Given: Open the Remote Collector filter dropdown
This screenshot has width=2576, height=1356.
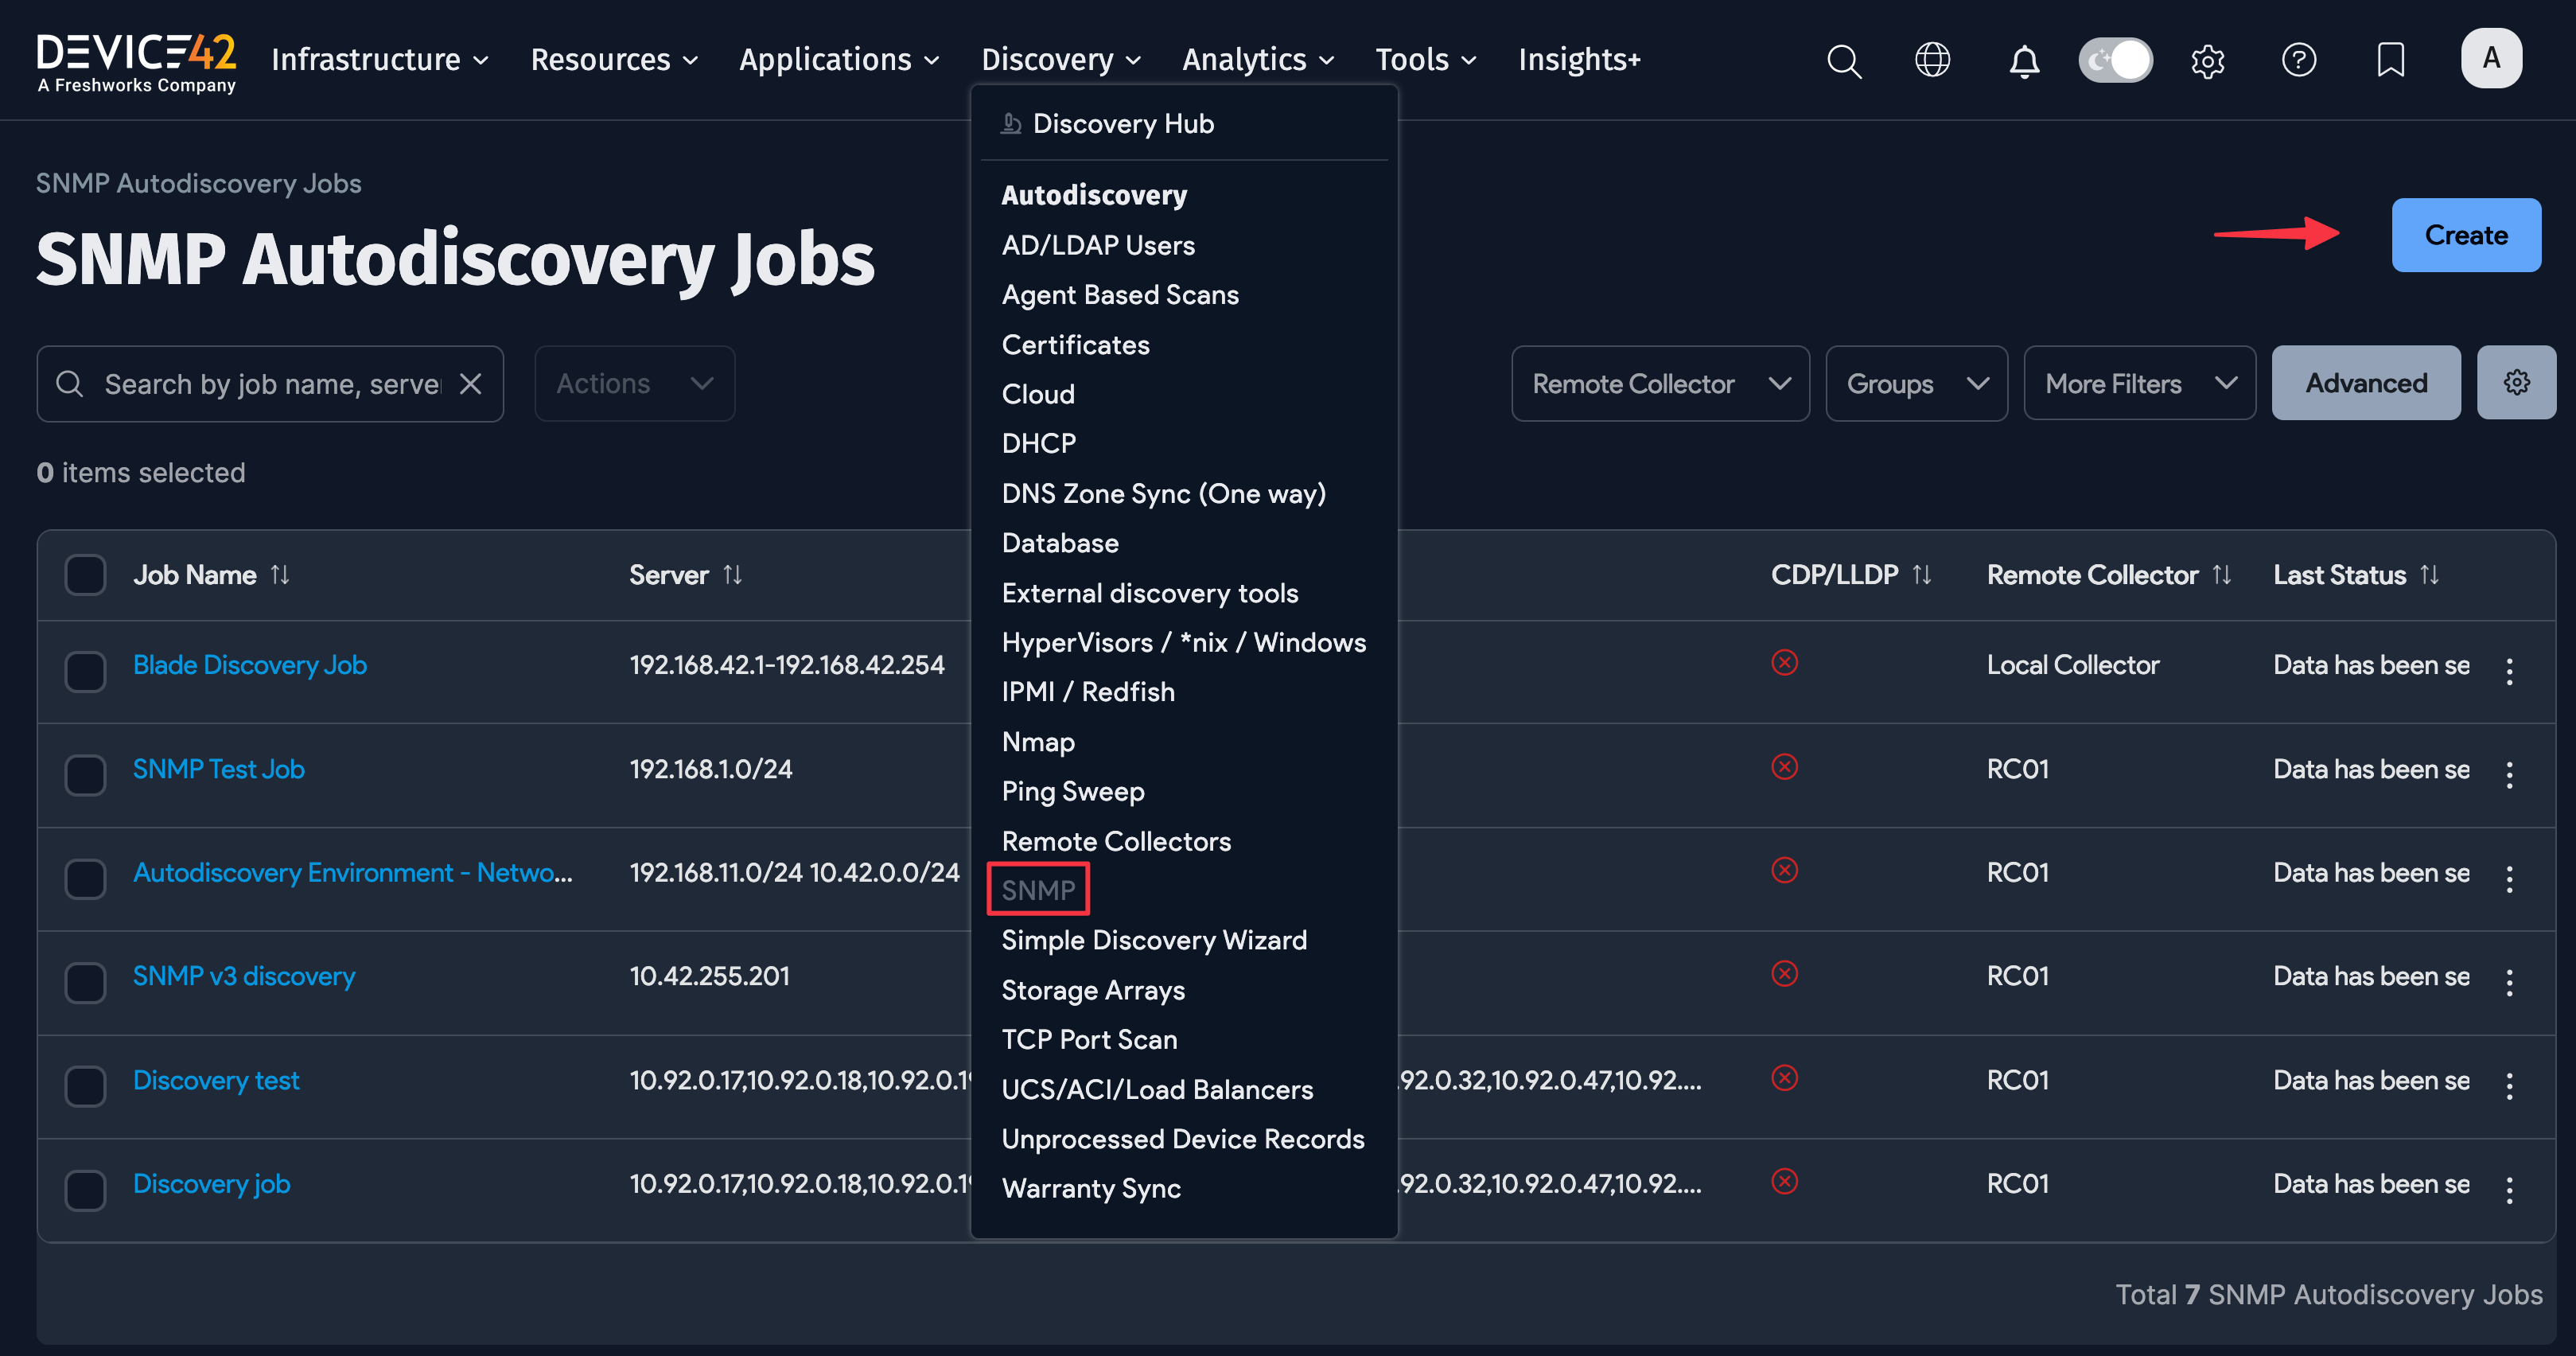Looking at the screenshot, I should (1660, 383).
